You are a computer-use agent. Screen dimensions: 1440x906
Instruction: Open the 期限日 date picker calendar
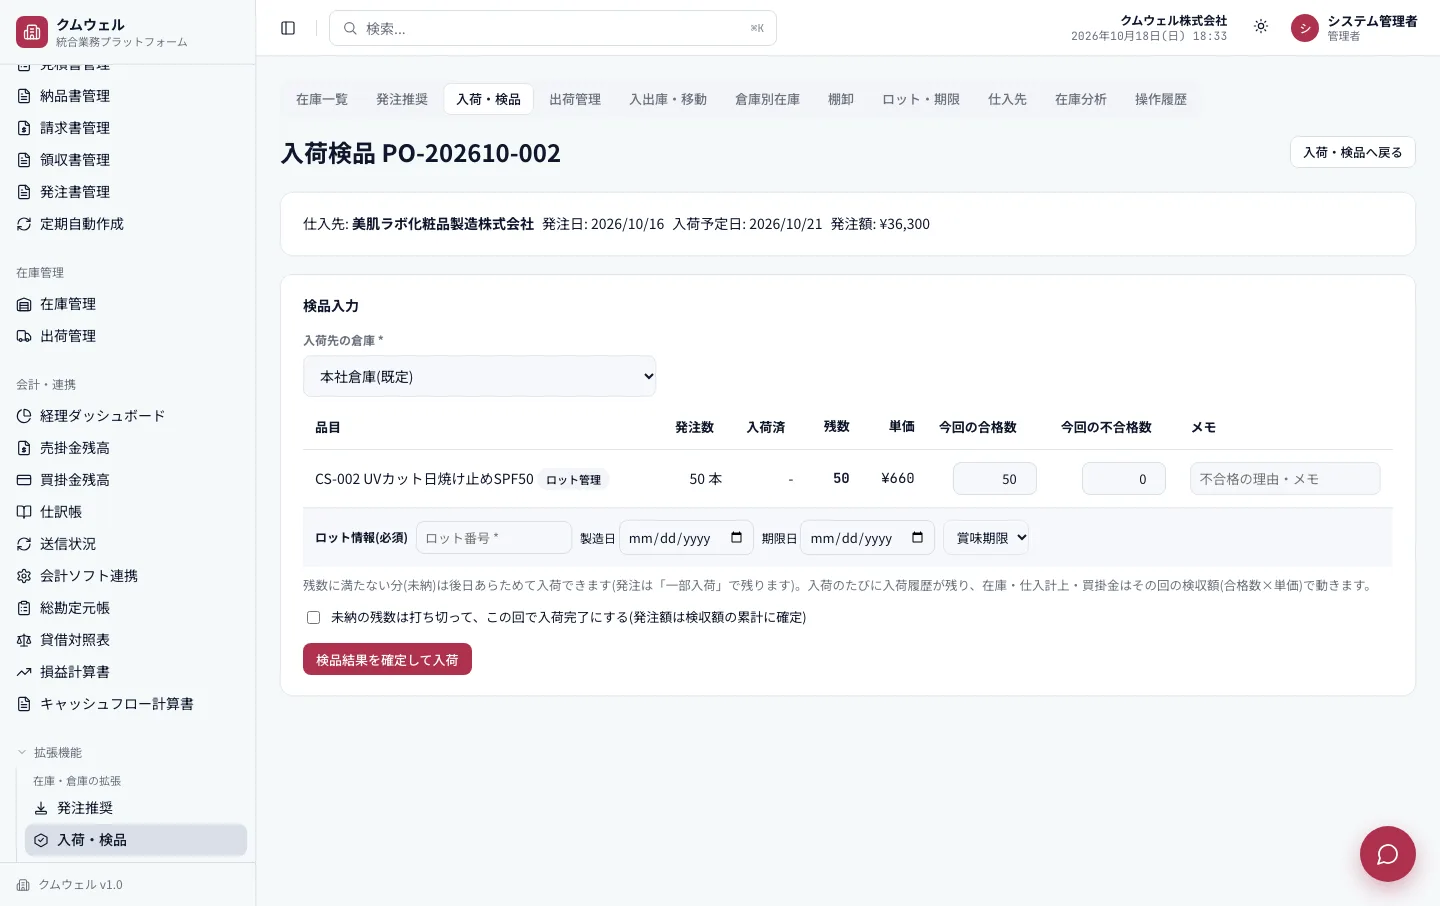point(917,538)
